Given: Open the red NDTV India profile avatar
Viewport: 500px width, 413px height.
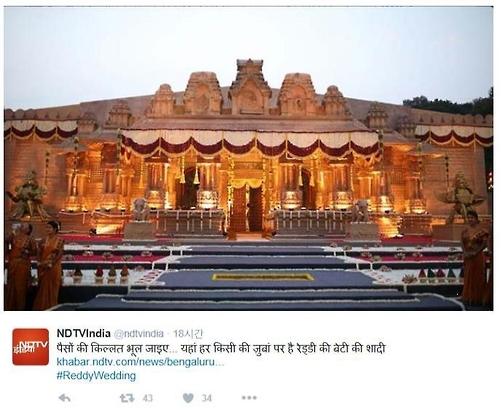Looking at the screenshot, I should tap(31, 347).
